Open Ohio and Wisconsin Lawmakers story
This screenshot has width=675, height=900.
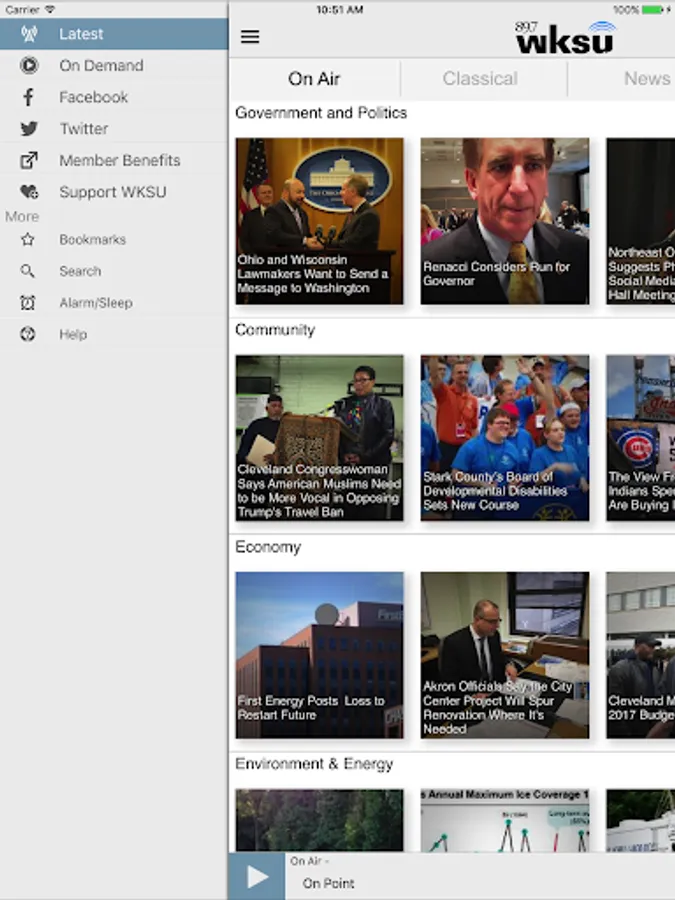pyautogui.click(x=320, y=221)
